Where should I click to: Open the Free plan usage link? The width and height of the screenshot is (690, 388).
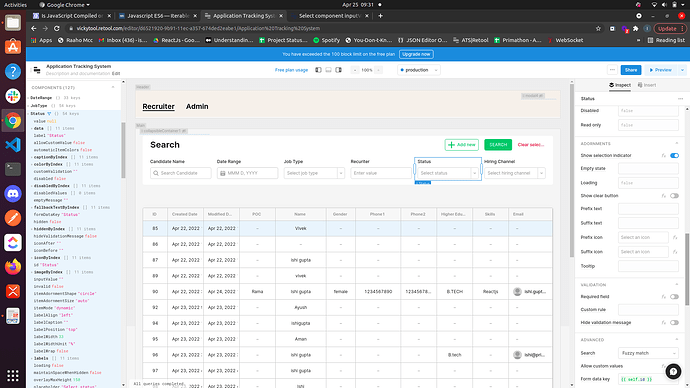(x=291, y=70)
